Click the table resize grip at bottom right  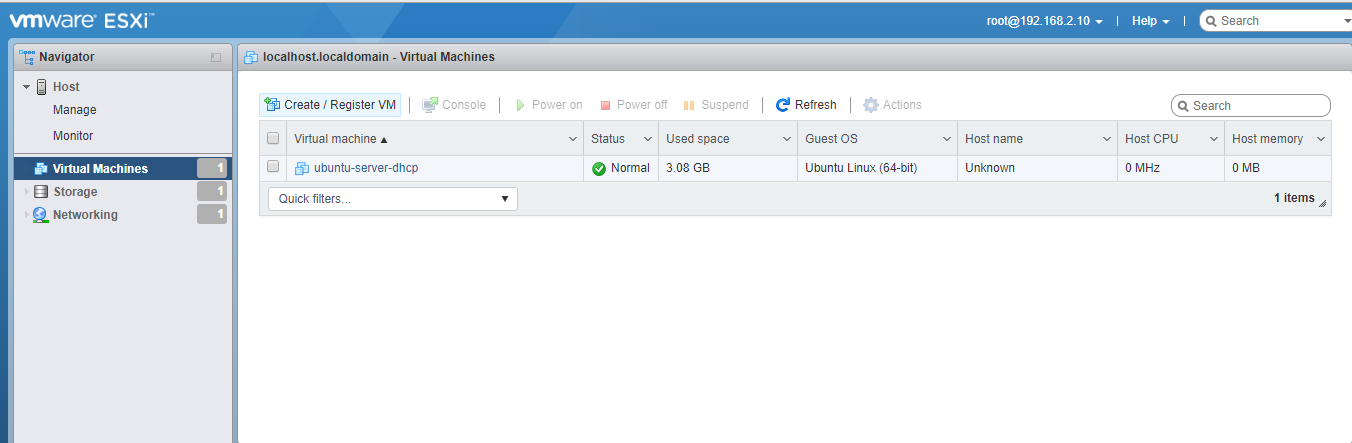pyautogui.click(x=1323, y=203)
